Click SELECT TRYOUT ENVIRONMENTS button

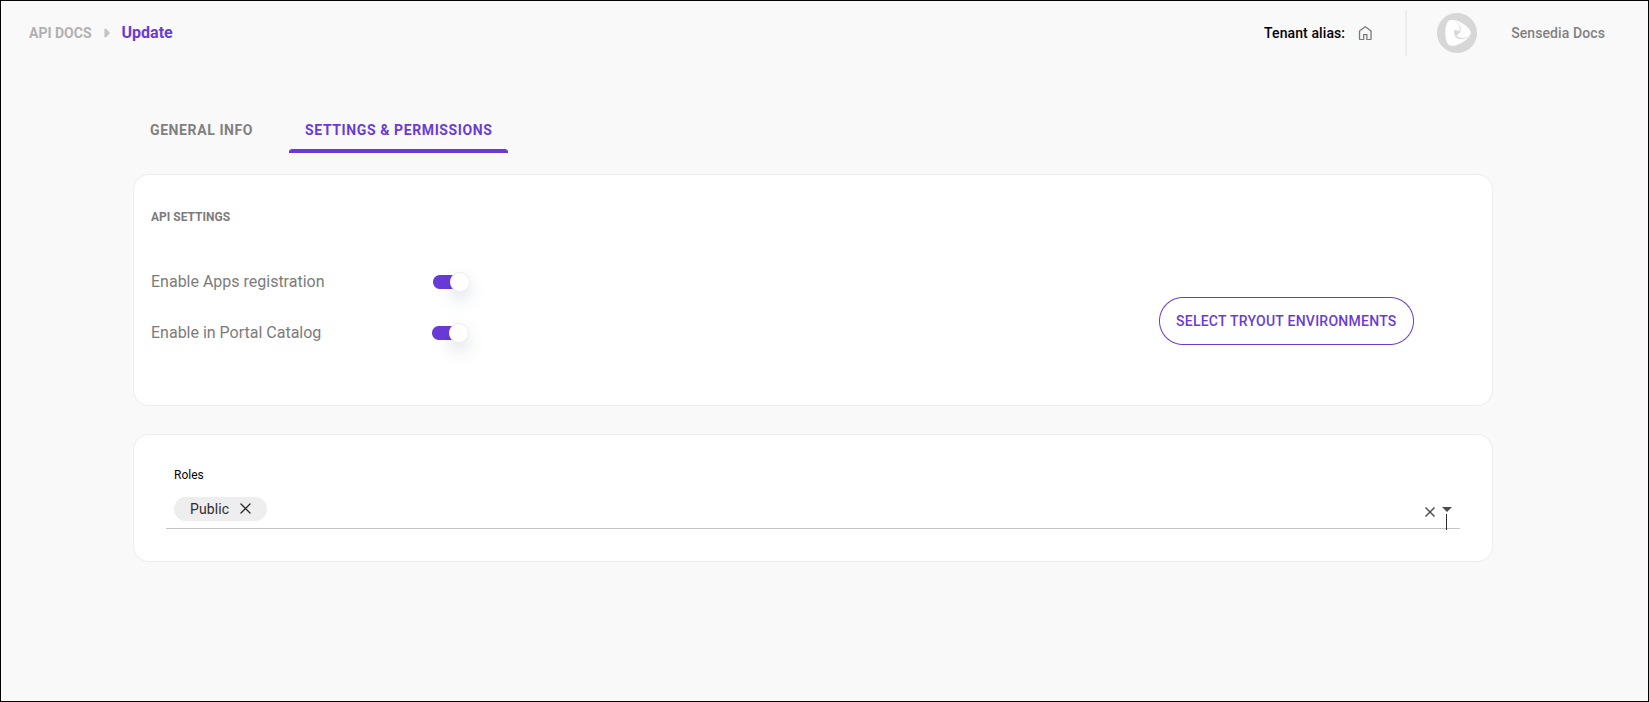1285,321
